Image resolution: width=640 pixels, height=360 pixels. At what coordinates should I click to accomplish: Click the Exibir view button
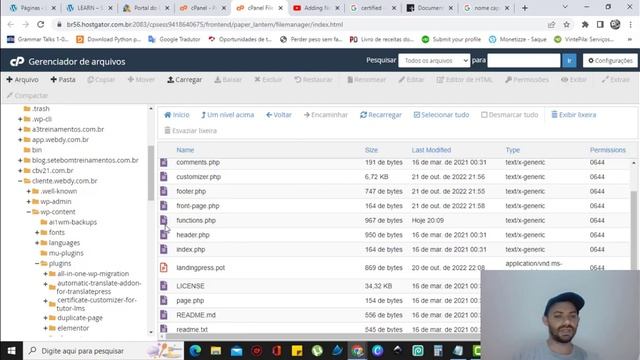574,80
